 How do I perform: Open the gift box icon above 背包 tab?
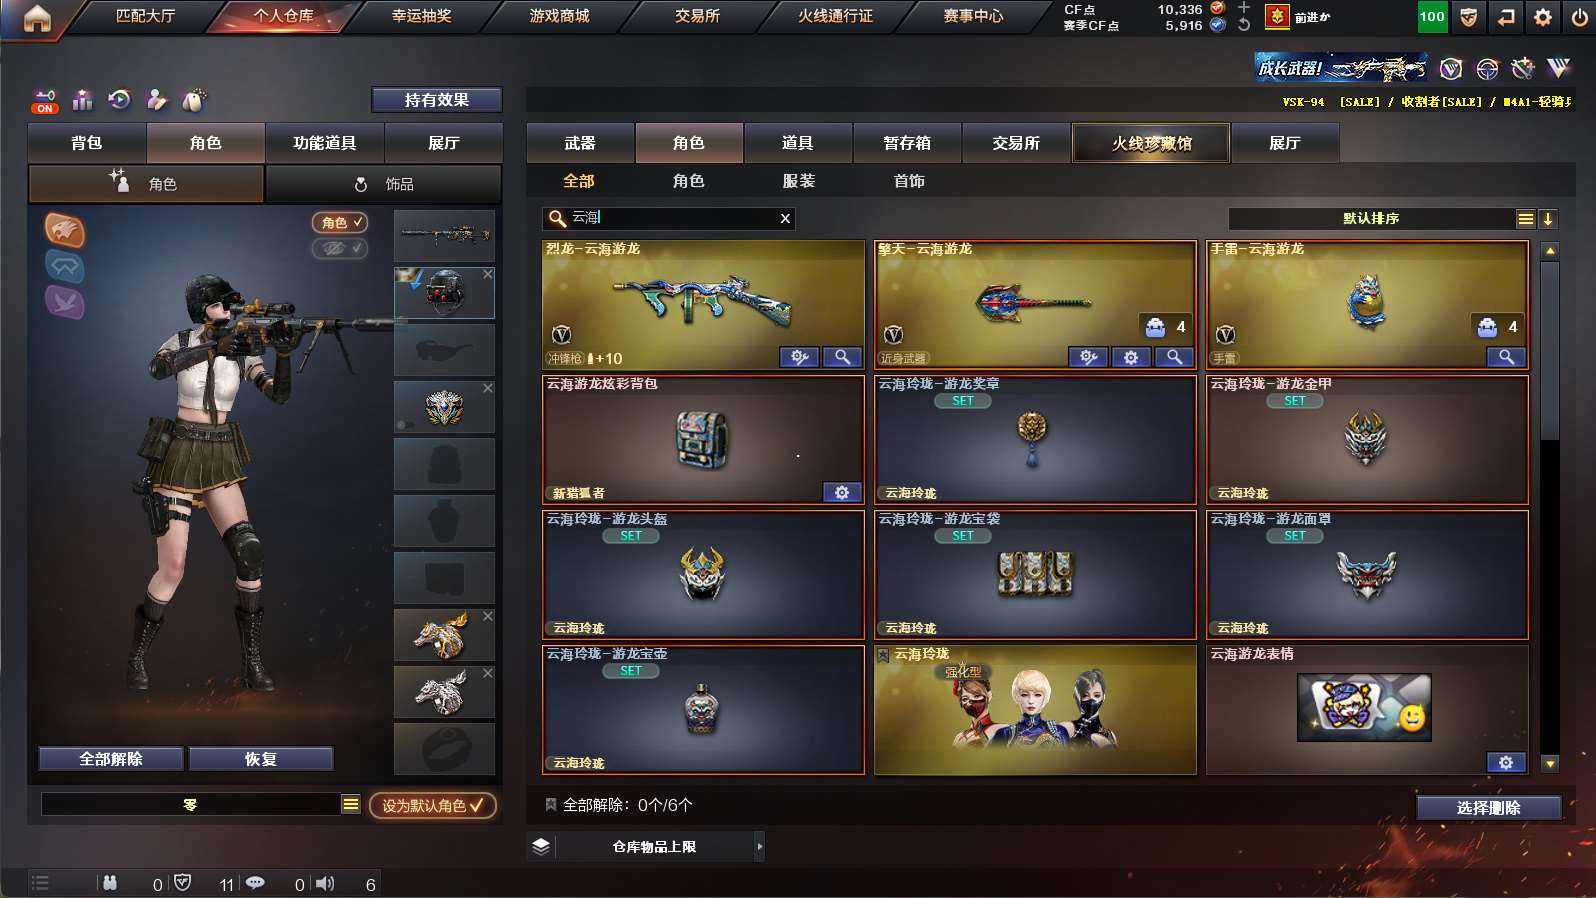click(x=82, y=100)
